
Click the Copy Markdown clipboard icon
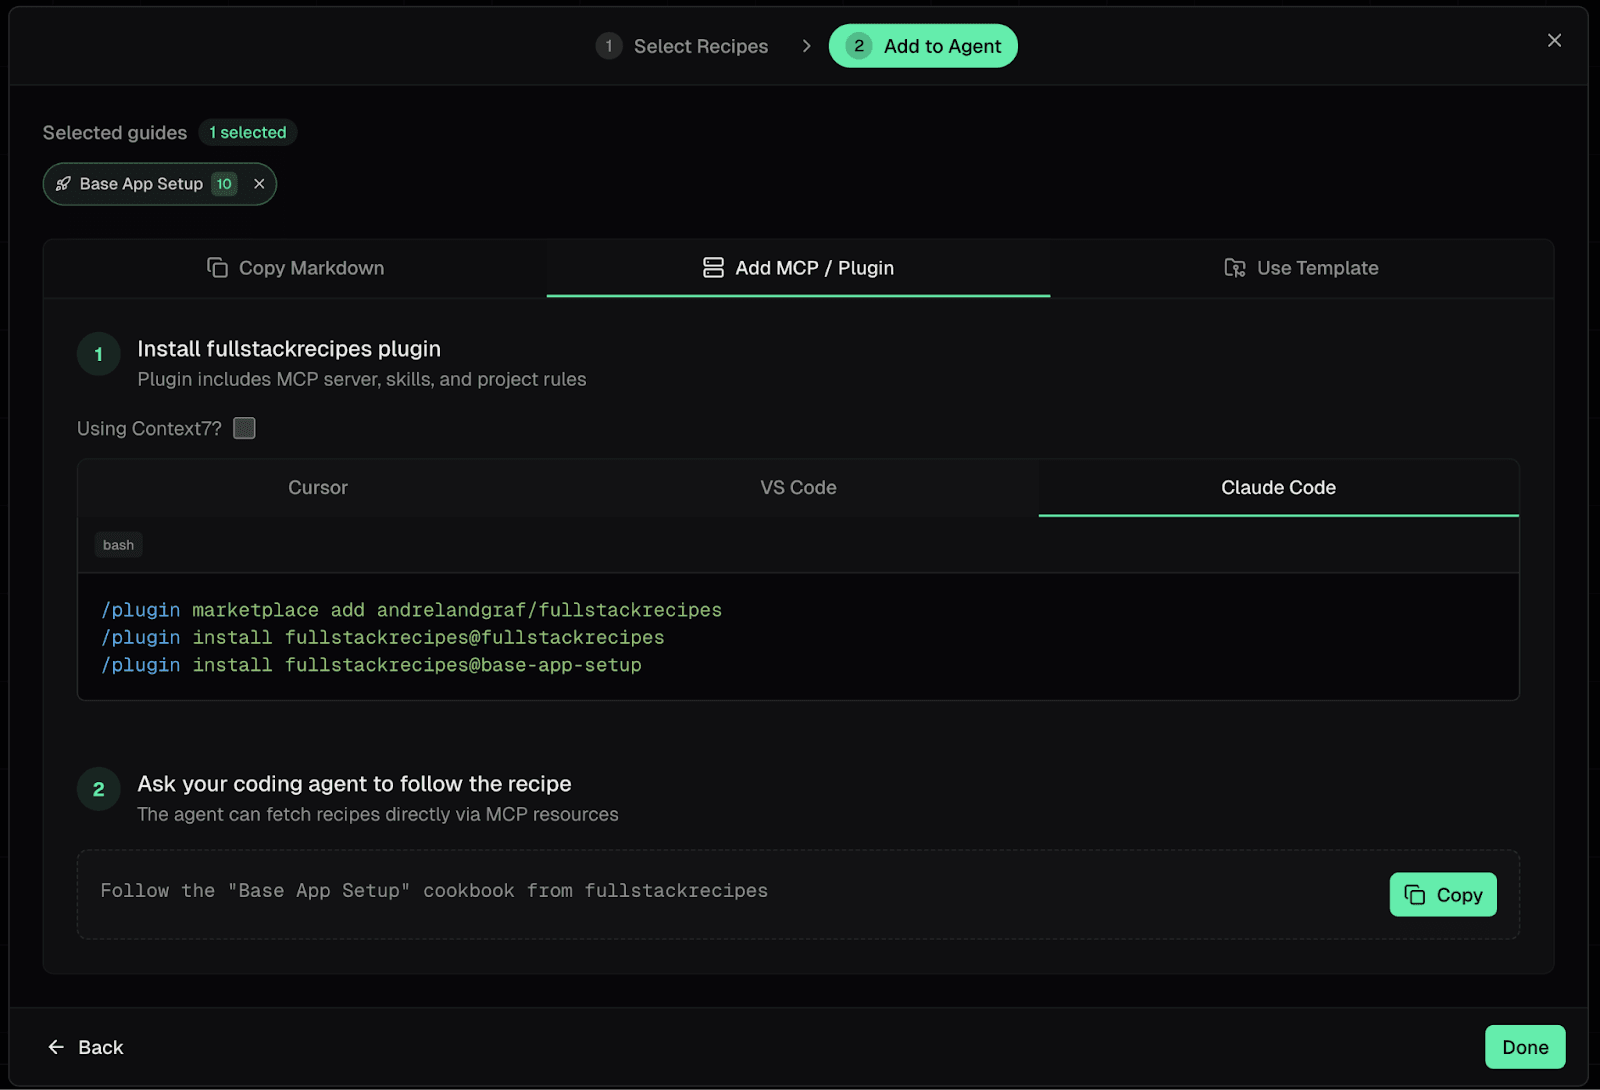coord(217,268)
